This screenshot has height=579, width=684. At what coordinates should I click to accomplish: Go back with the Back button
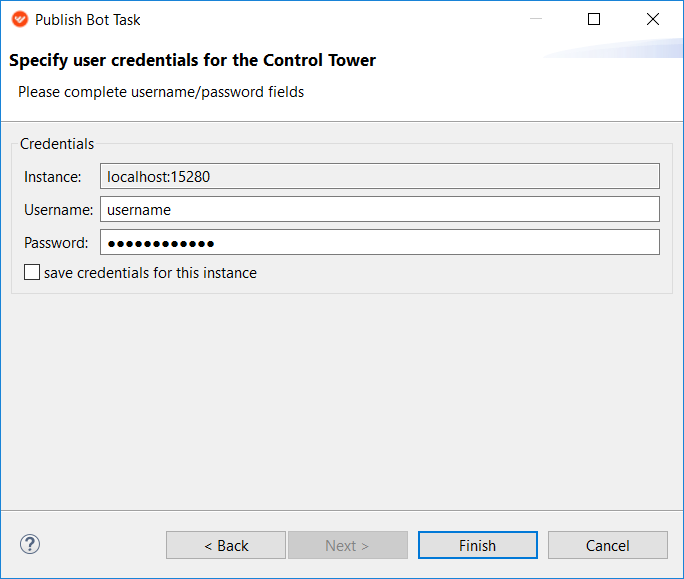pyautogui.click(x=226, y=545)
